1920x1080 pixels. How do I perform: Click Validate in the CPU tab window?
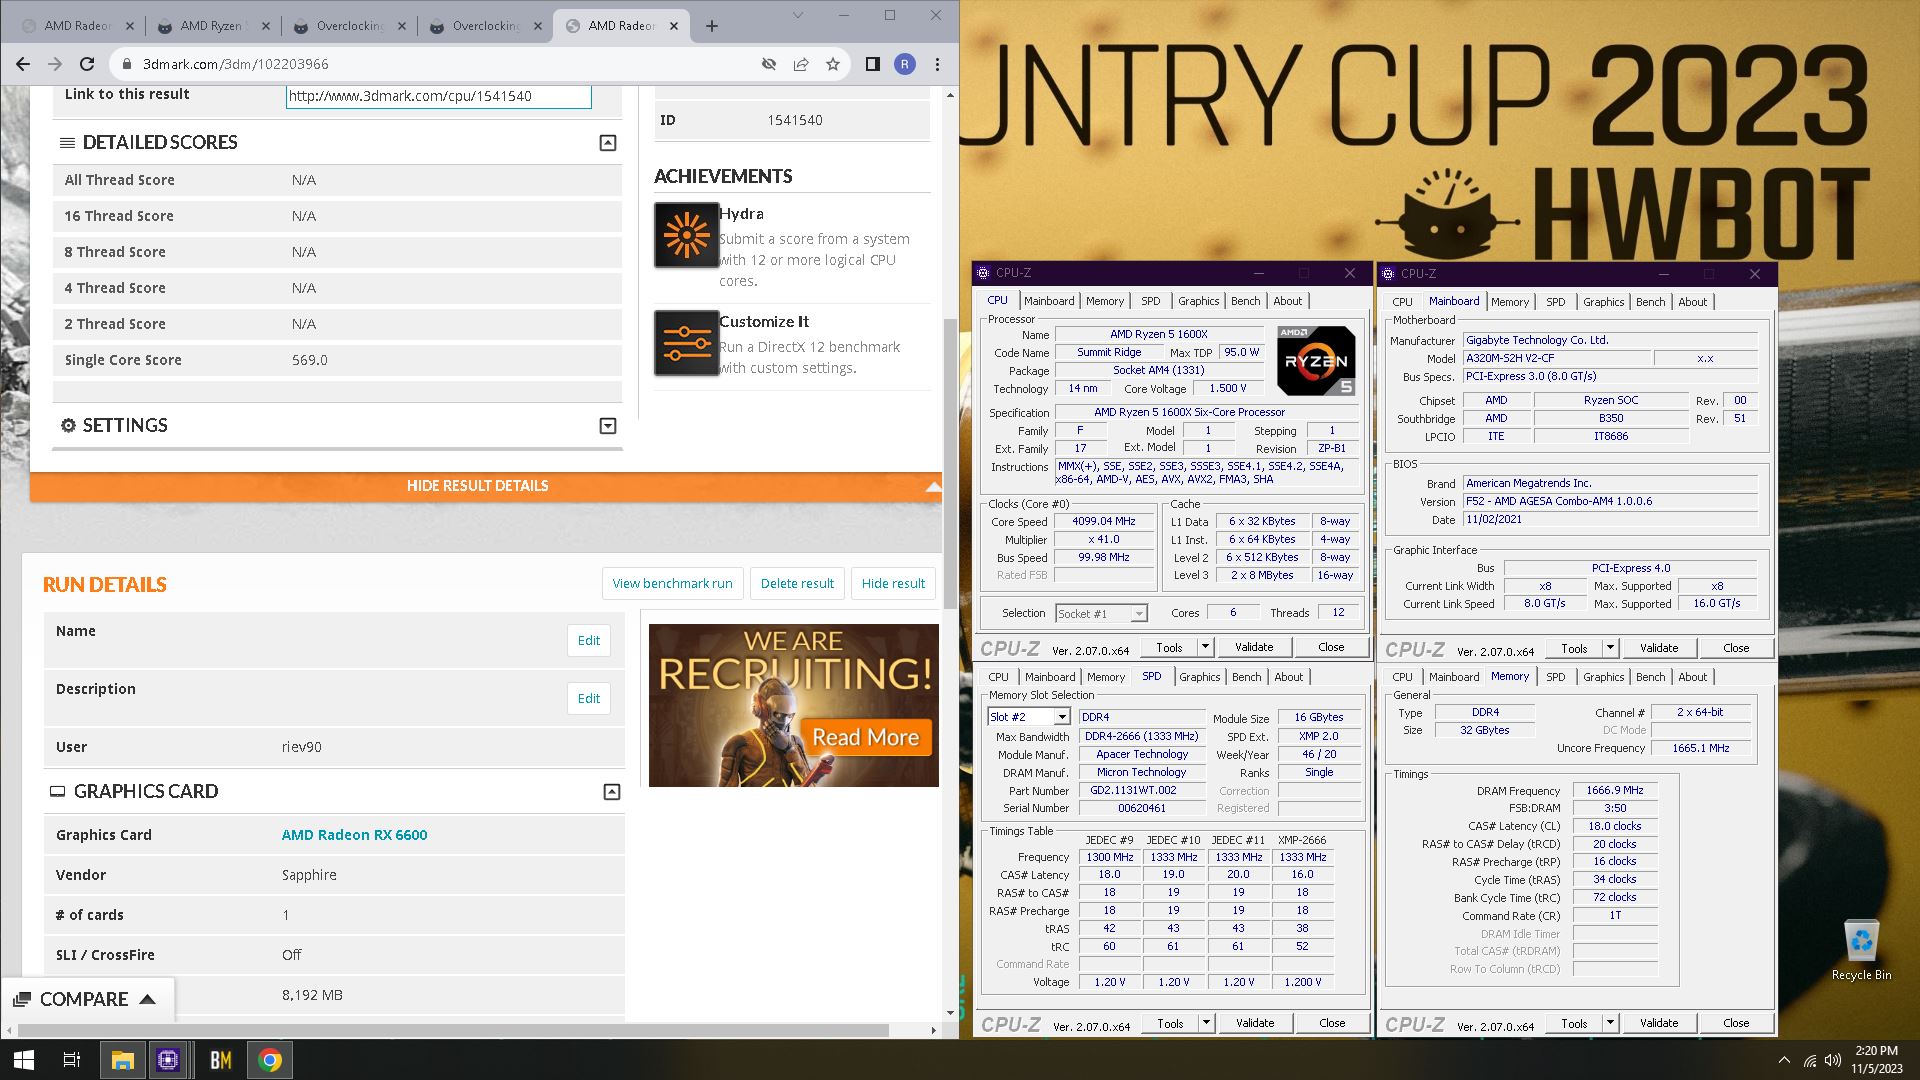point(1254,647)
